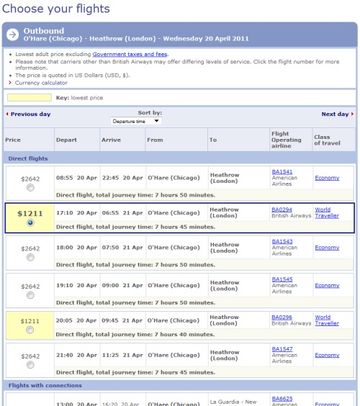Go to Previous day flights
The width and height of the screenshot is (360, 406).
[x=30, y=114]
